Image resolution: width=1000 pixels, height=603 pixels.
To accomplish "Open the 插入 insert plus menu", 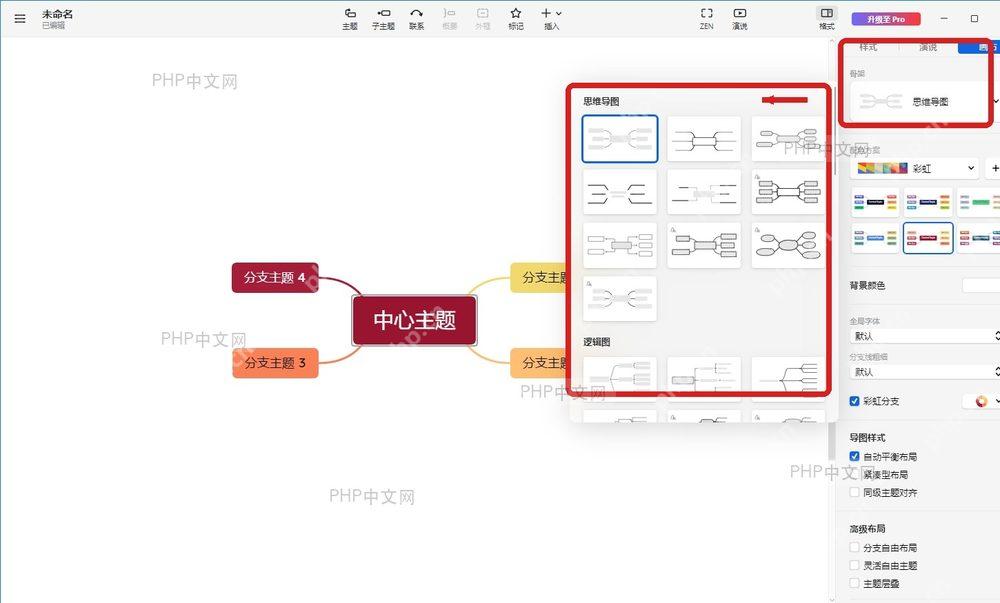I will pos(551,19).
